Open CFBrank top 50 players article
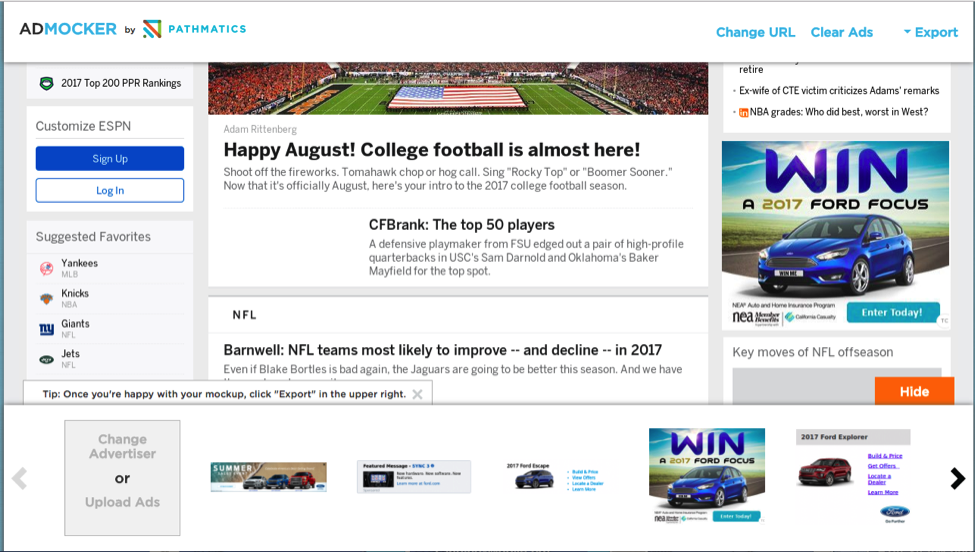The image size is (975, 553). point(461,225)
